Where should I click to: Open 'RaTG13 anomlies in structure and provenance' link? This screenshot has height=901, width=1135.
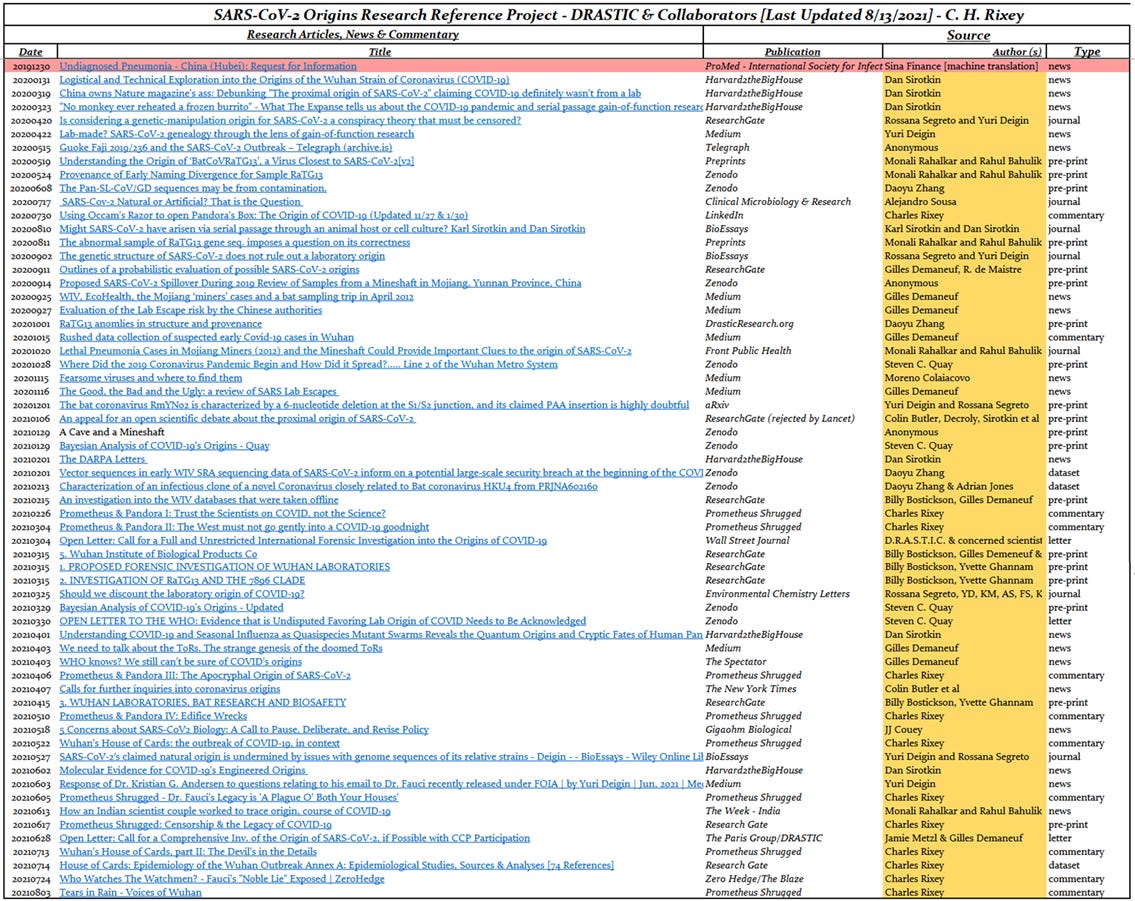tap(161, 323)
